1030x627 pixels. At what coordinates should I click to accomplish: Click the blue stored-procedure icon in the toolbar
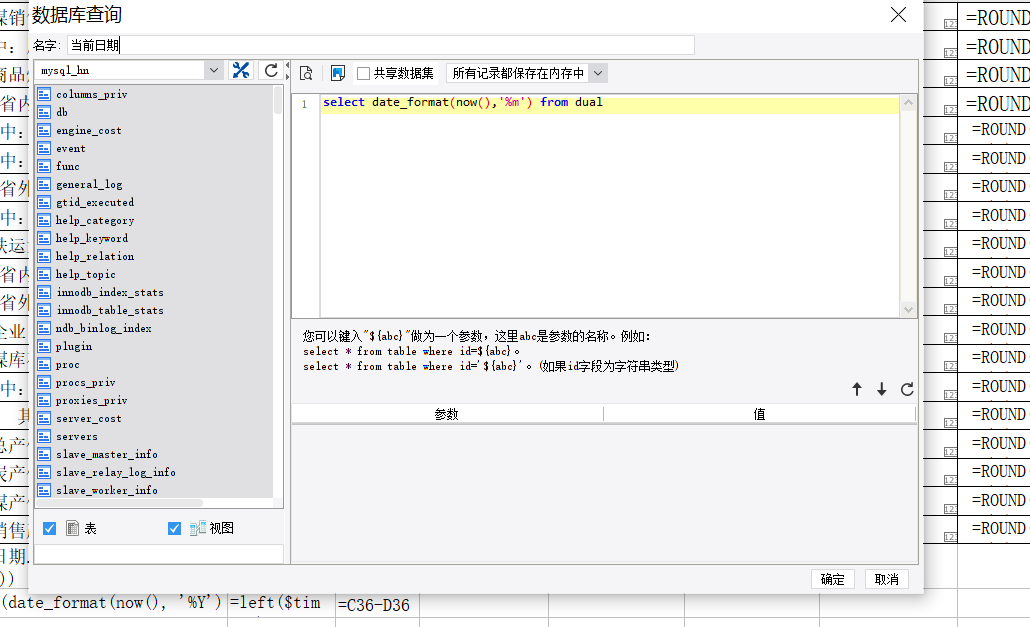click(337, 73)
